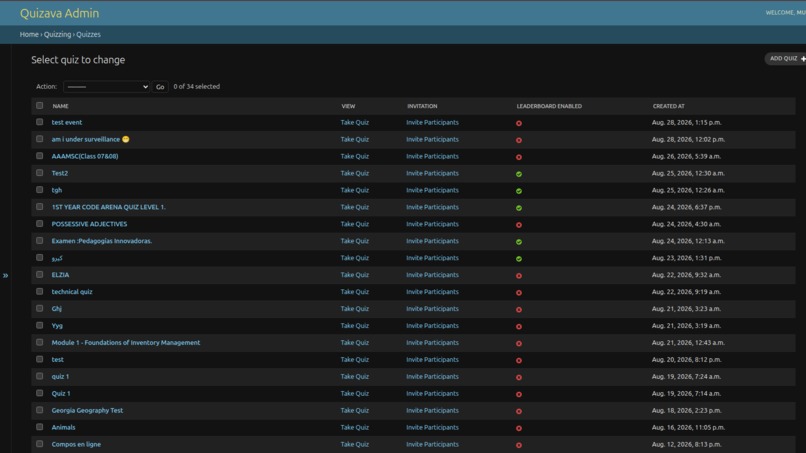Tick the checkbox for technical quiz
Viewport: 806px width, 453px height.
[40, 292]
